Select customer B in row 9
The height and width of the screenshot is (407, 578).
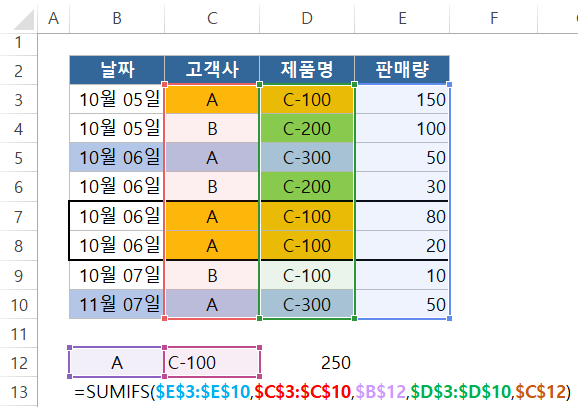[x=212, y=275]
